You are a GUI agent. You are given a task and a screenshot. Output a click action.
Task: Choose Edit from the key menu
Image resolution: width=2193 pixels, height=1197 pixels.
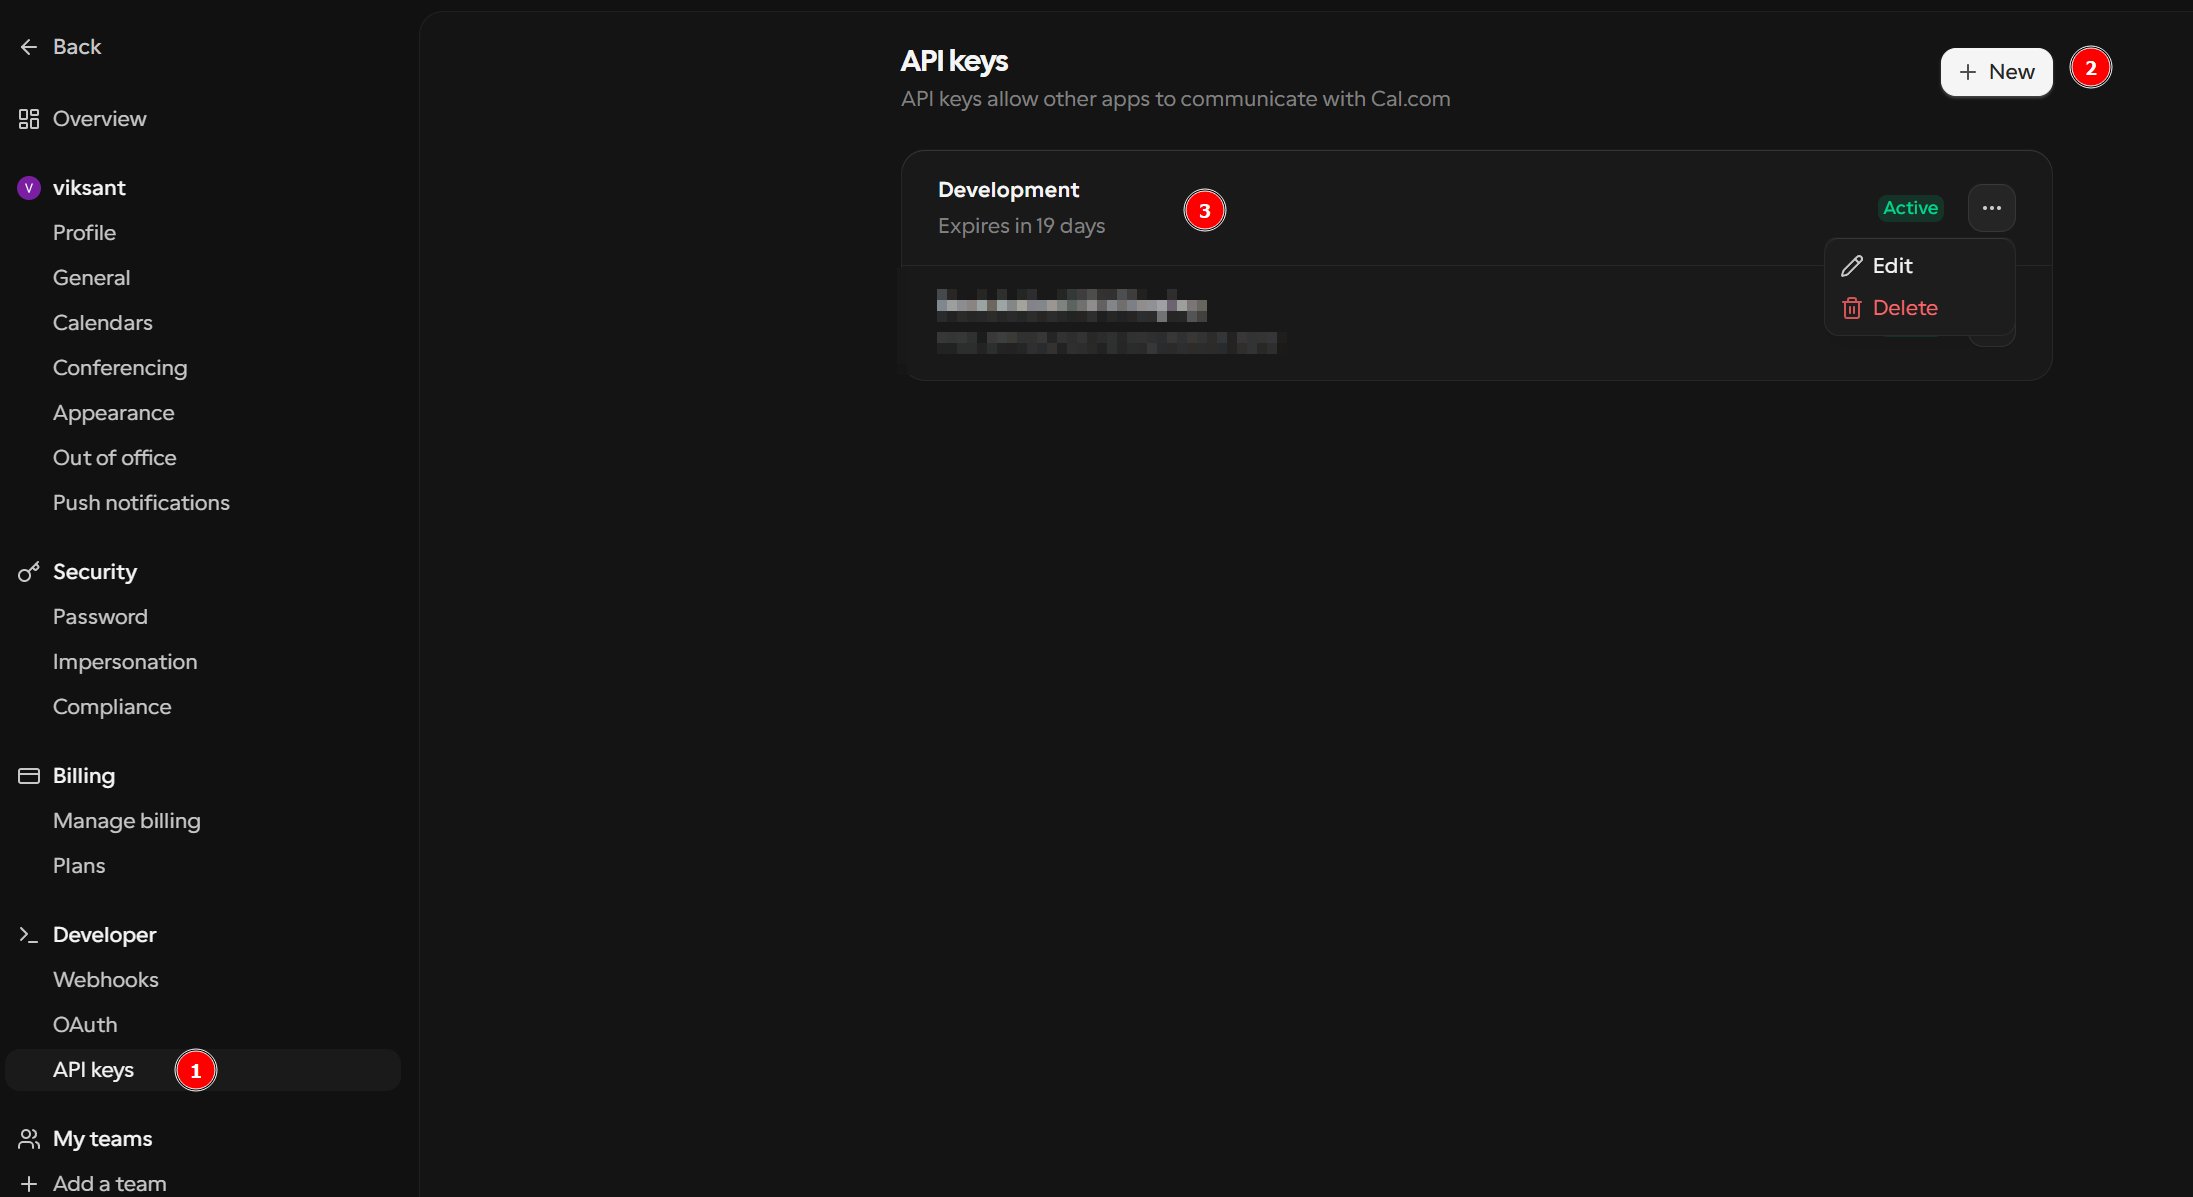tap(1919, 266)
